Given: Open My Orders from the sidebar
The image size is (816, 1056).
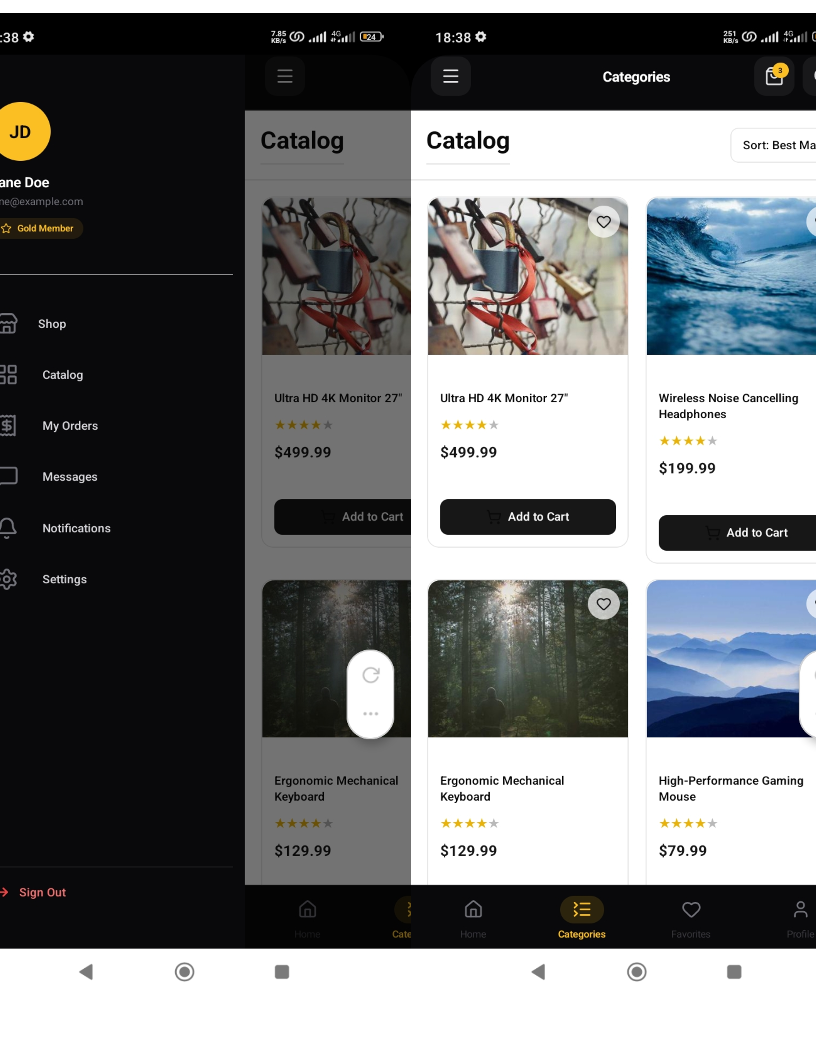Looking at the screenshot, I should 70,426.
